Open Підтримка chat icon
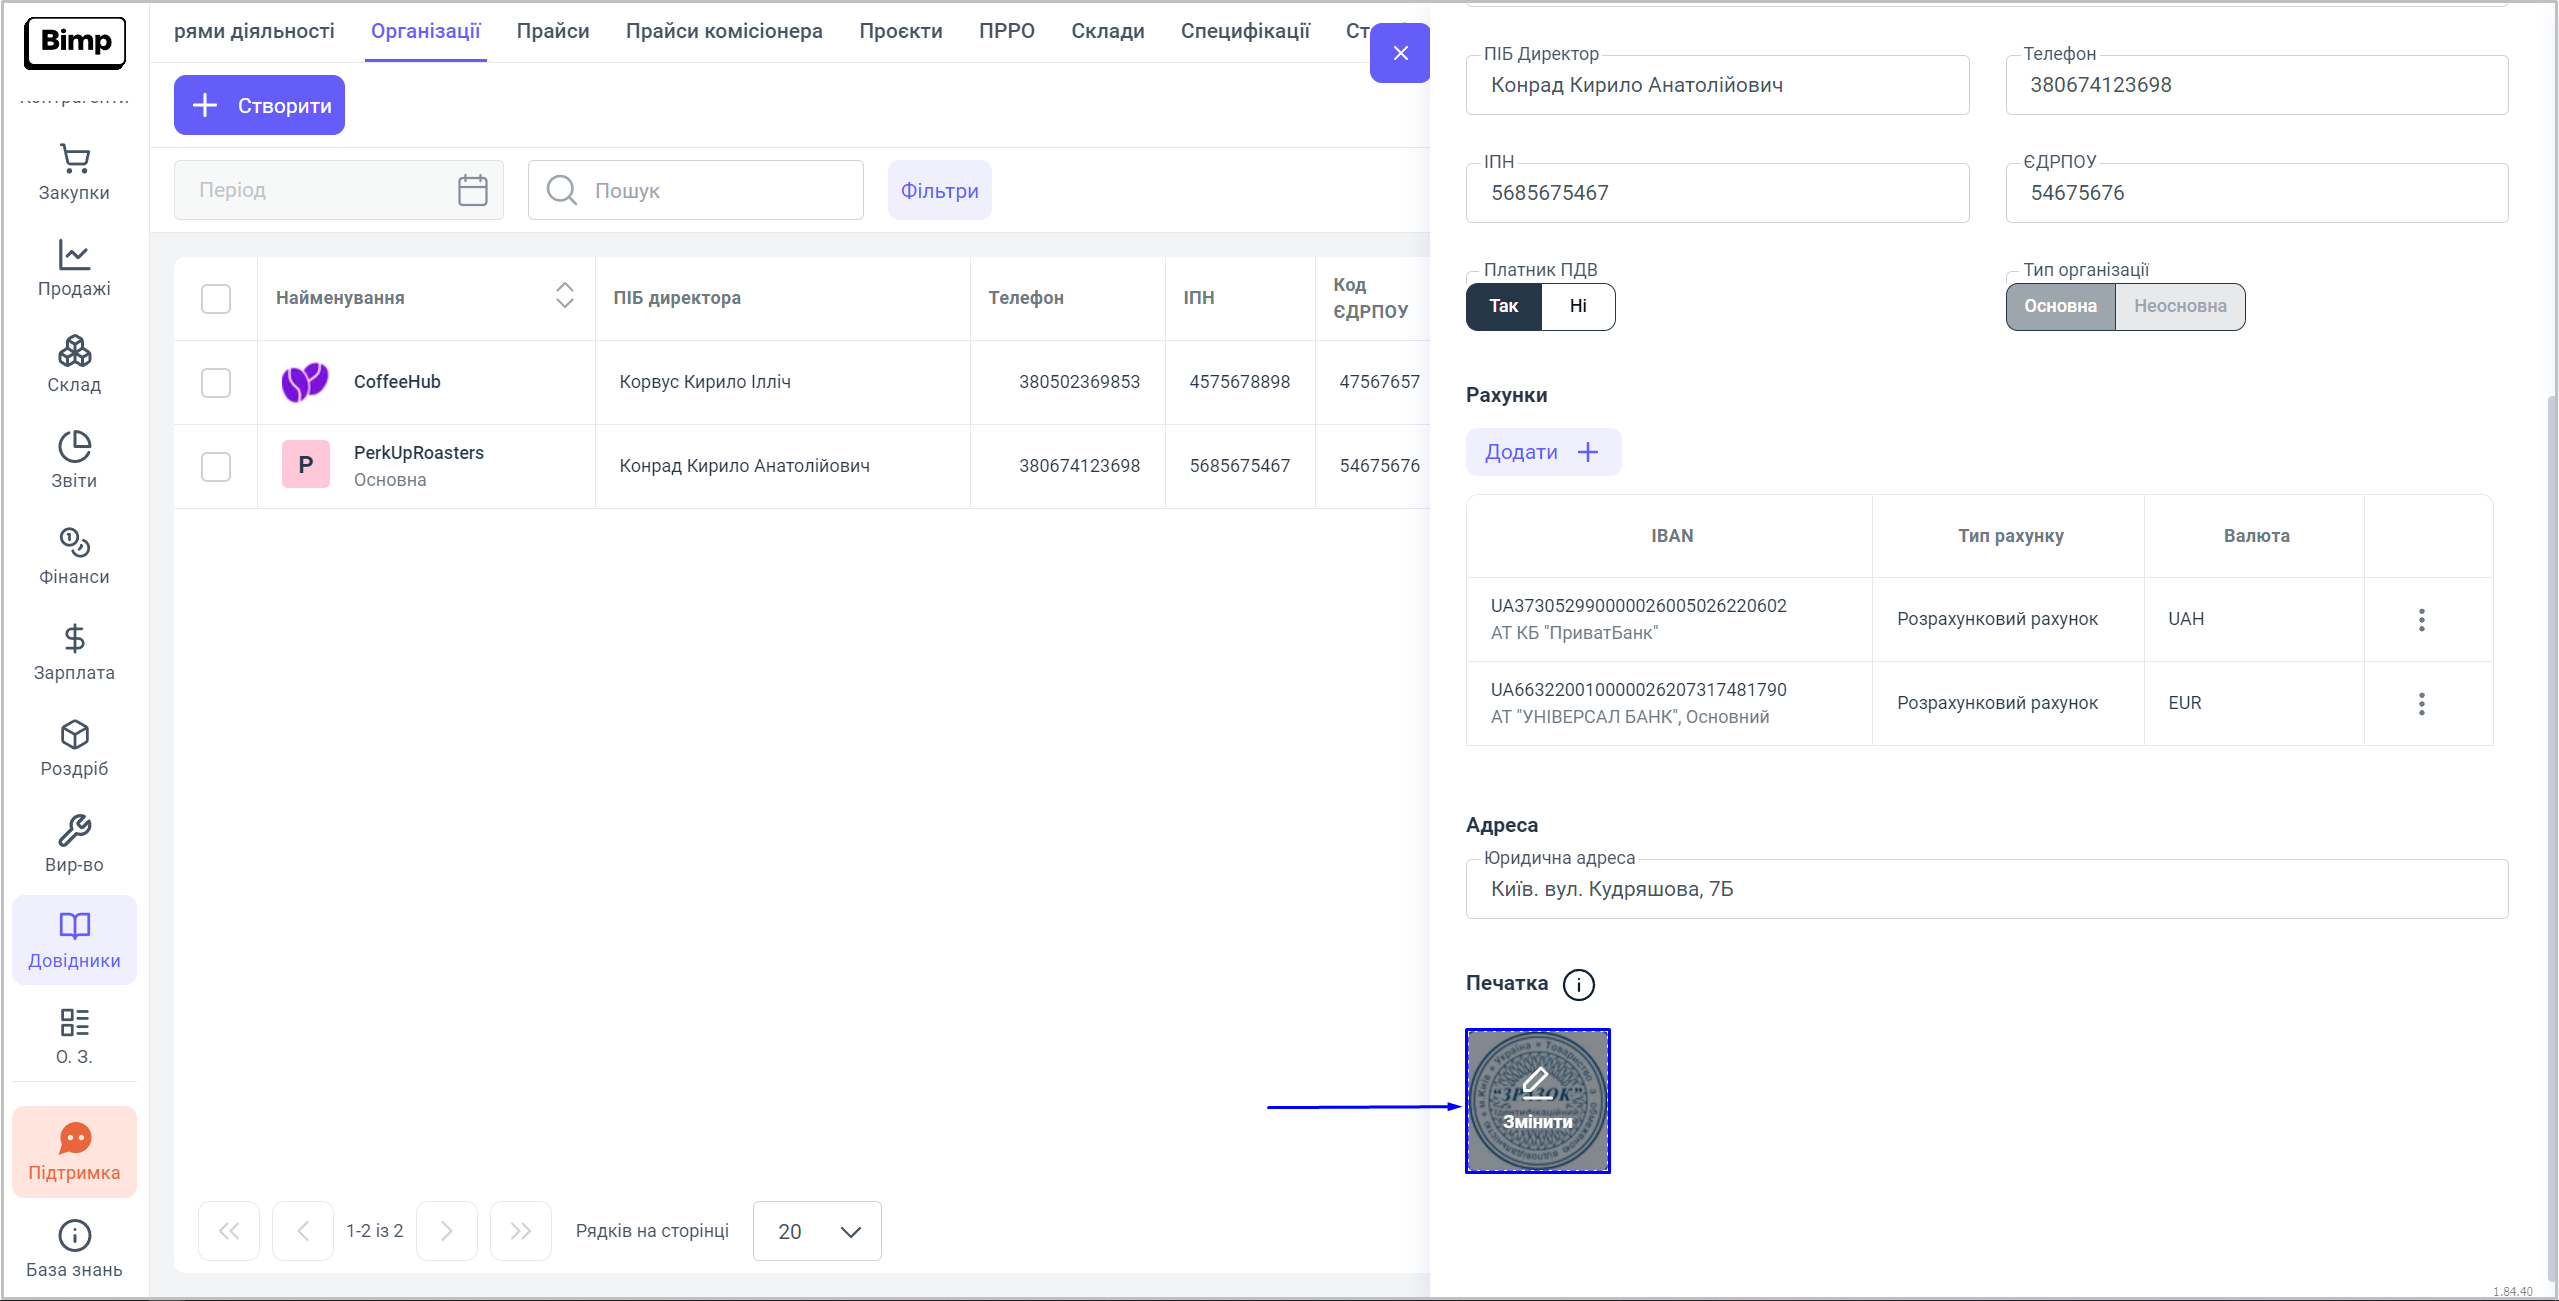2559x1301 pixels. 74,1139
